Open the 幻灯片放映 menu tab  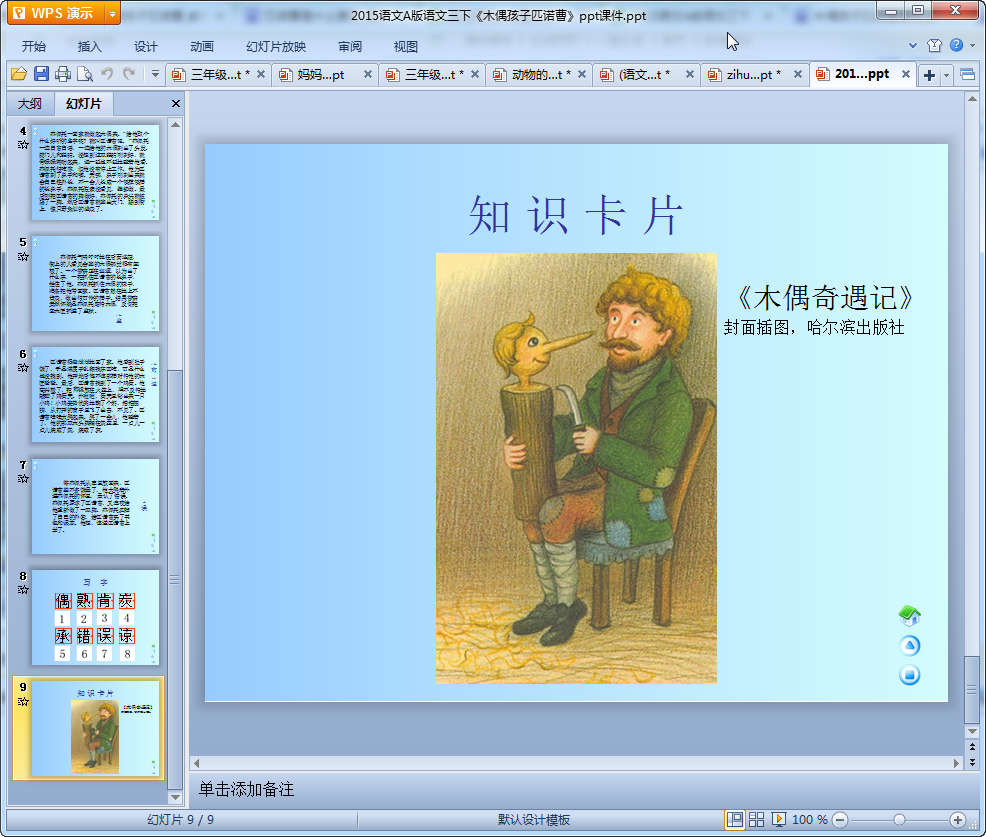(x=276, y=47)
